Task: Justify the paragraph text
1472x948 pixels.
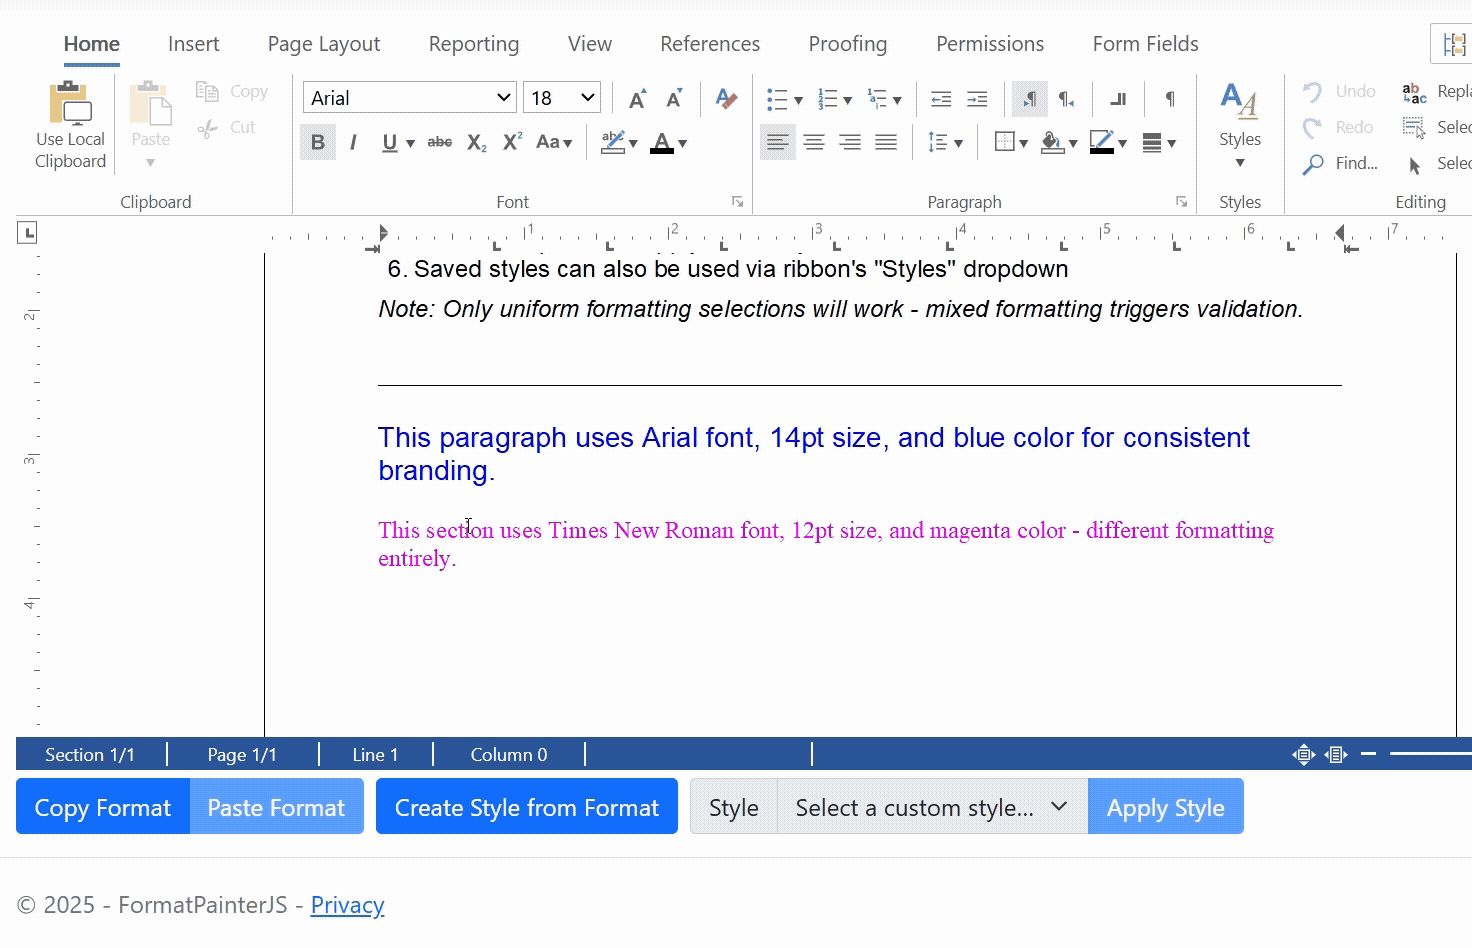Action: coord(886,143)
